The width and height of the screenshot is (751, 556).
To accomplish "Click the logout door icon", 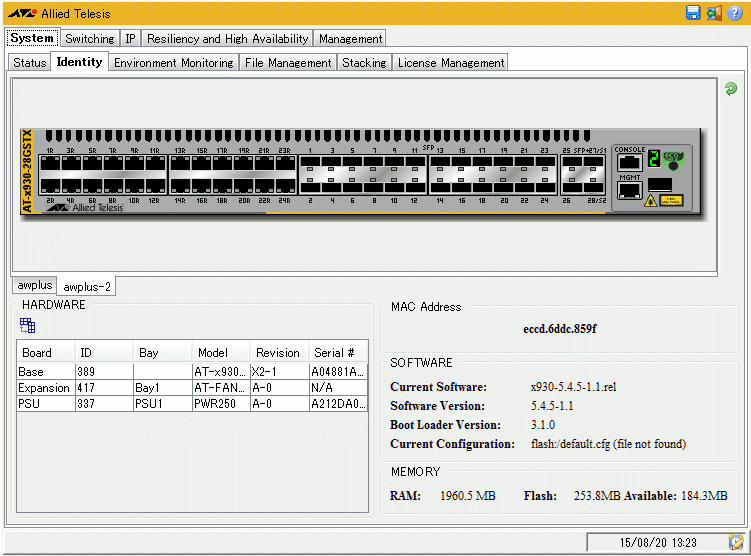I will pos(714,13).
